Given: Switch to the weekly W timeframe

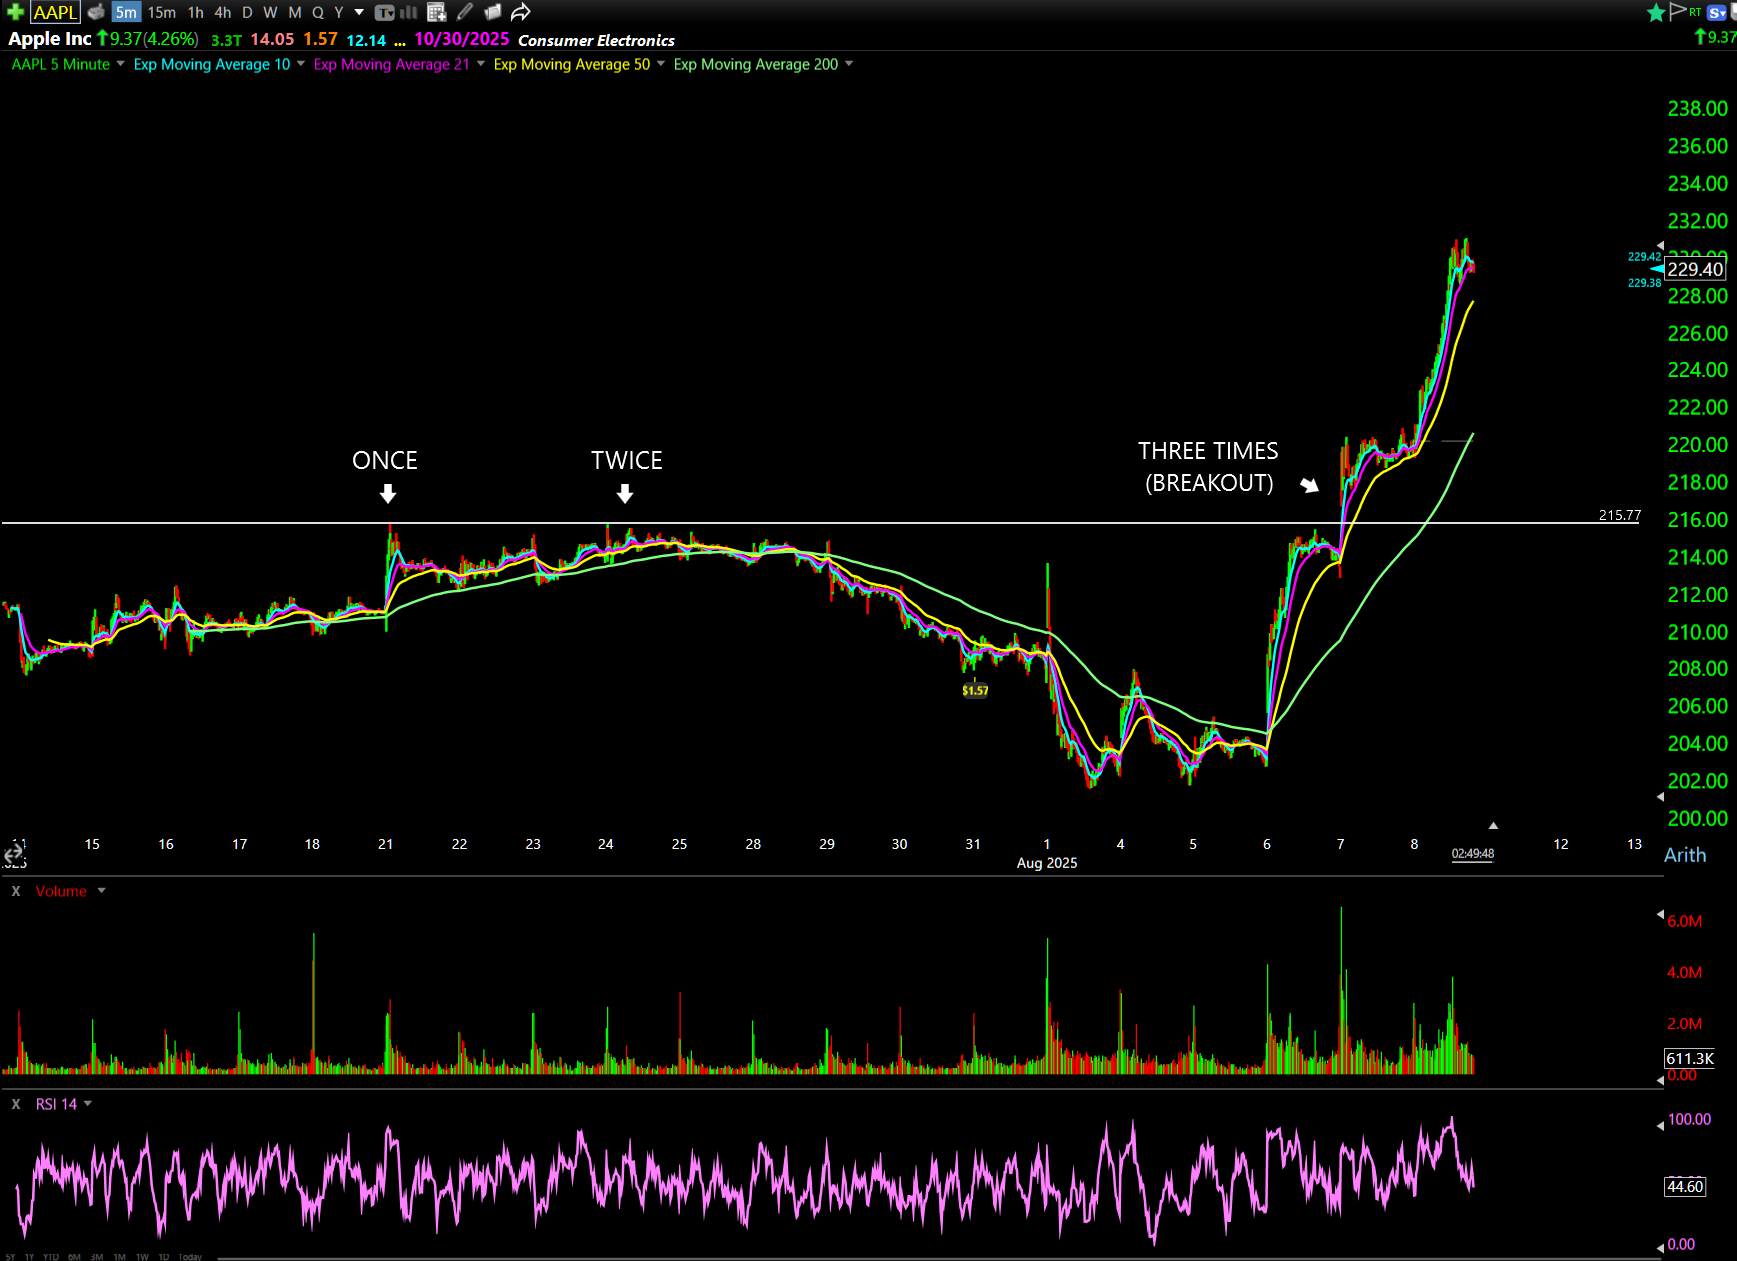Looking at the screenshot, I should coord(270,12).
